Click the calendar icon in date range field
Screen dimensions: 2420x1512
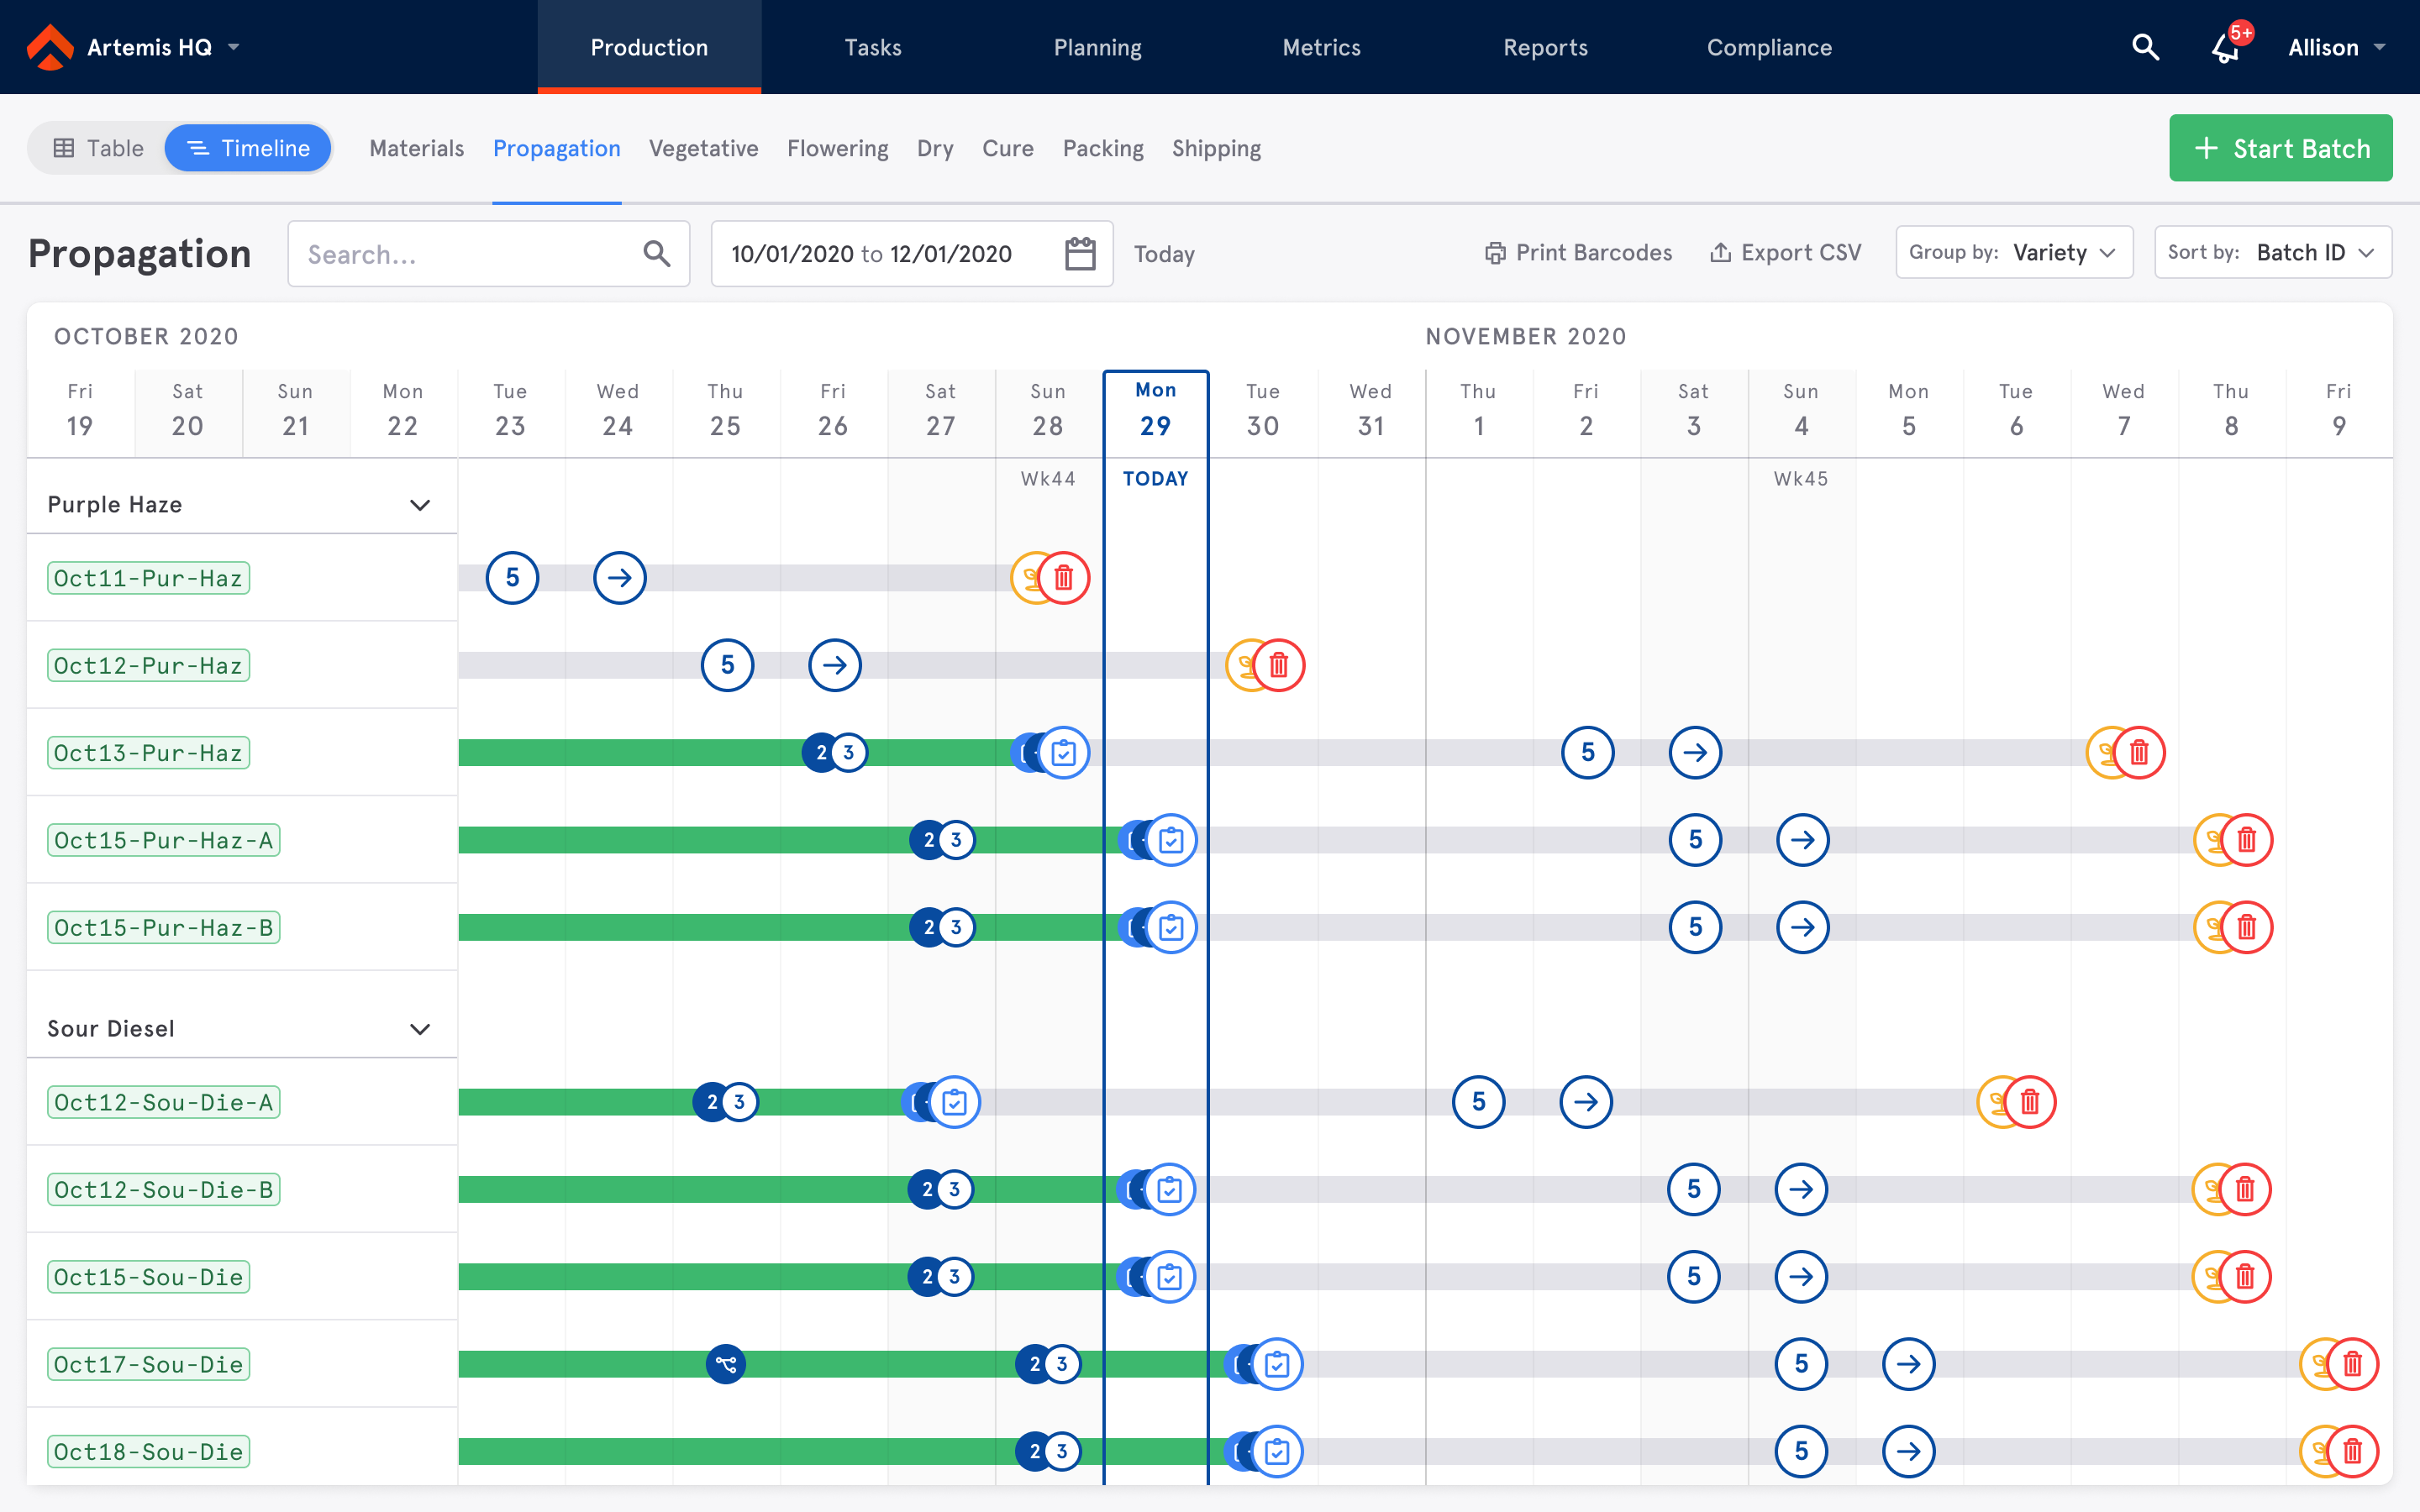tap(1079, 254)
